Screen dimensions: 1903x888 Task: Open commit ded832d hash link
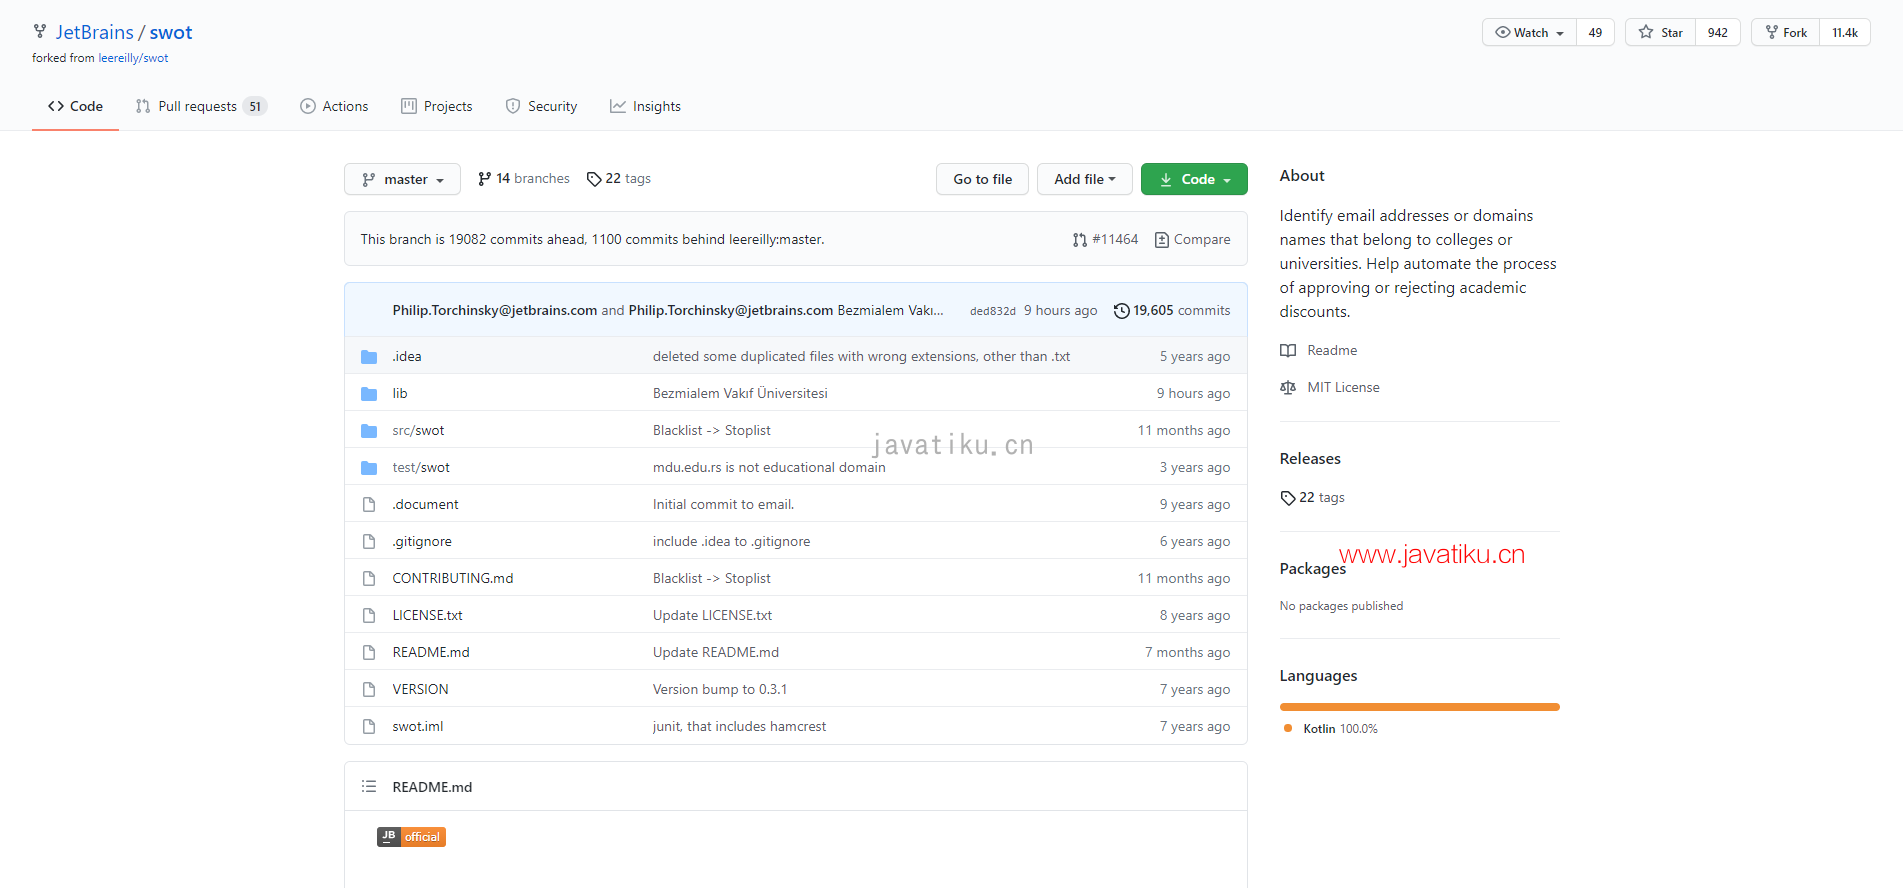click(x=992, y=311)
